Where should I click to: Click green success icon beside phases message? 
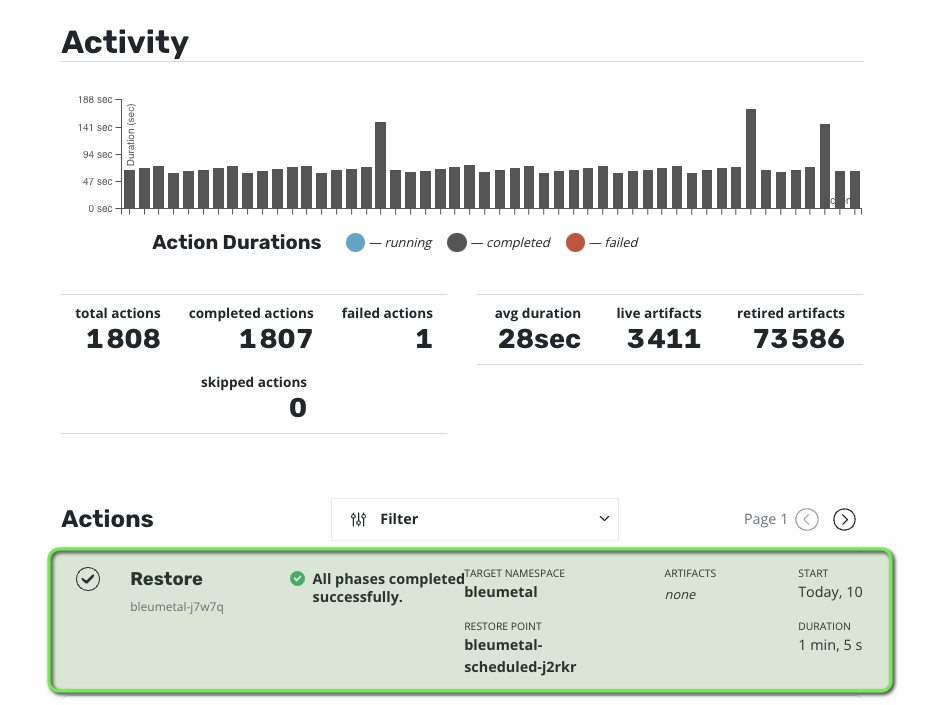click(297, 578)
